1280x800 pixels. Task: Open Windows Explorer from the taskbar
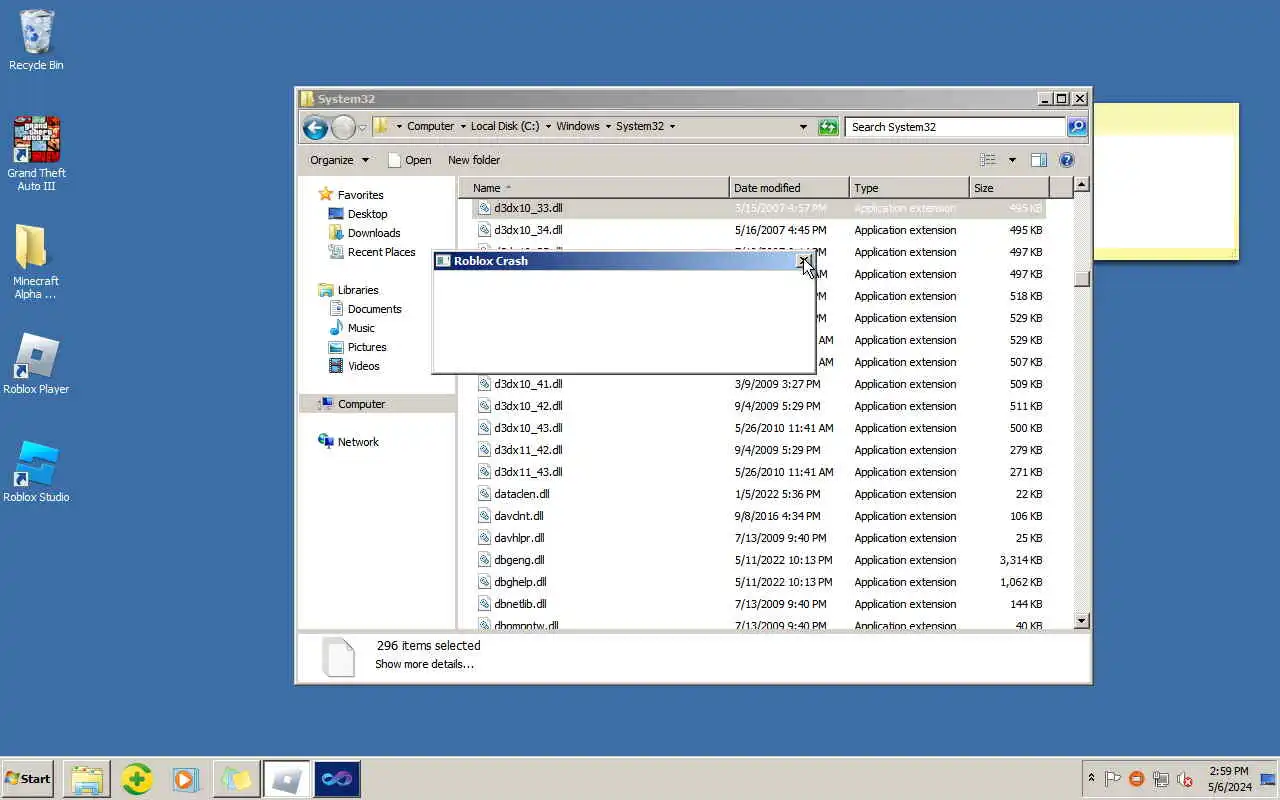click(87, 779)
